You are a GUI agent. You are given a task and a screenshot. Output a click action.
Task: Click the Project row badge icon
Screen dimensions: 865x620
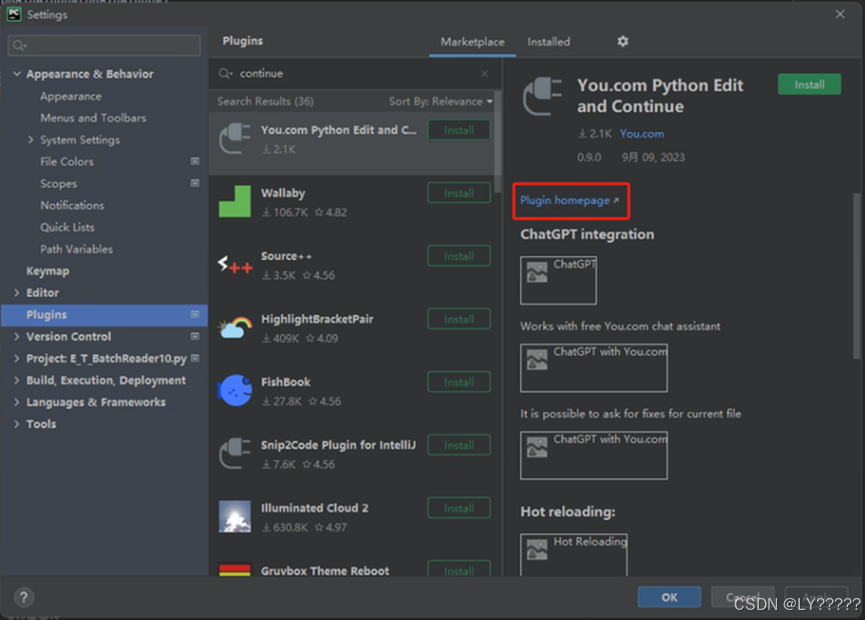pos(195,358)
